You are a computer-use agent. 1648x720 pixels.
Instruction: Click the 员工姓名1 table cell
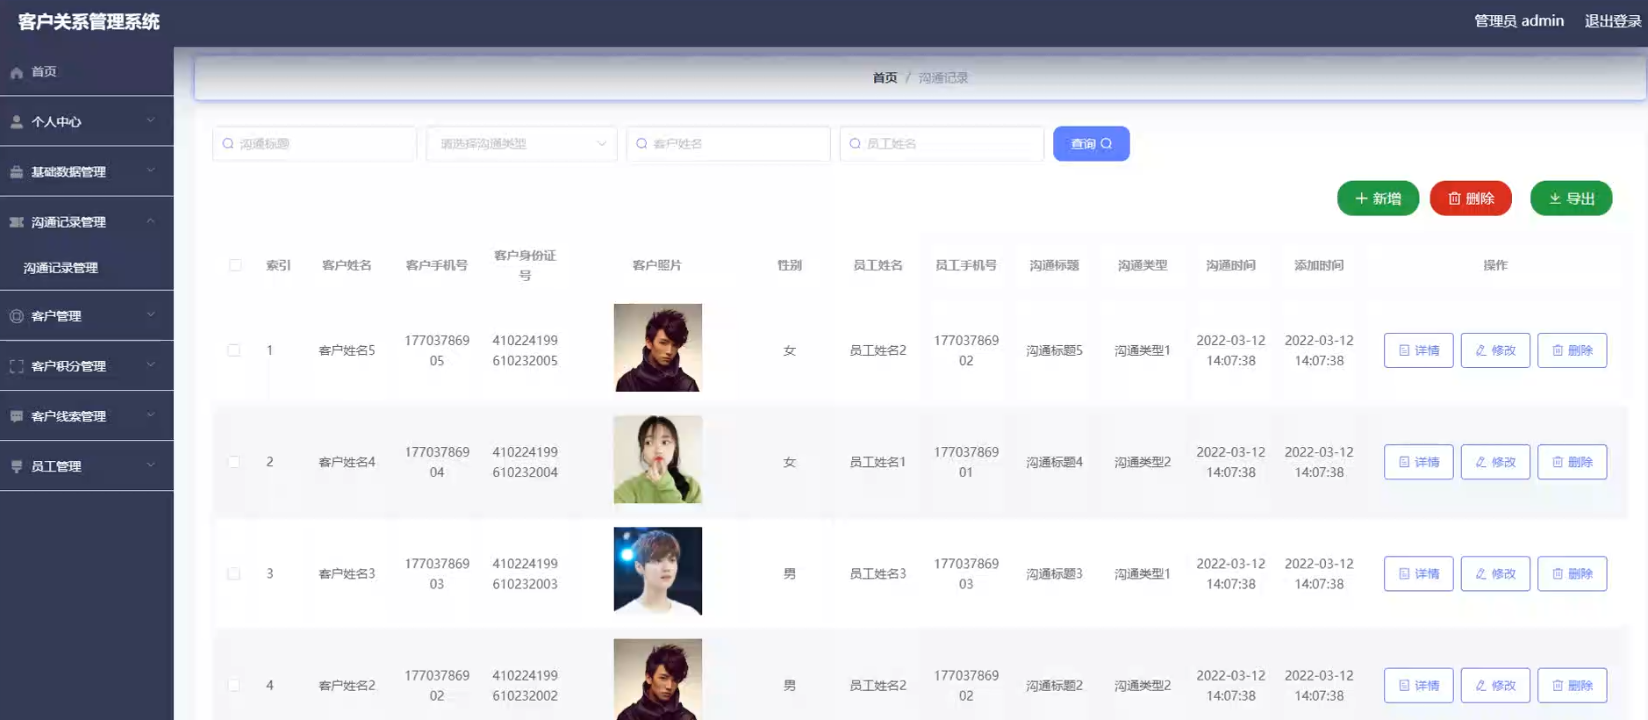(878, 462)
